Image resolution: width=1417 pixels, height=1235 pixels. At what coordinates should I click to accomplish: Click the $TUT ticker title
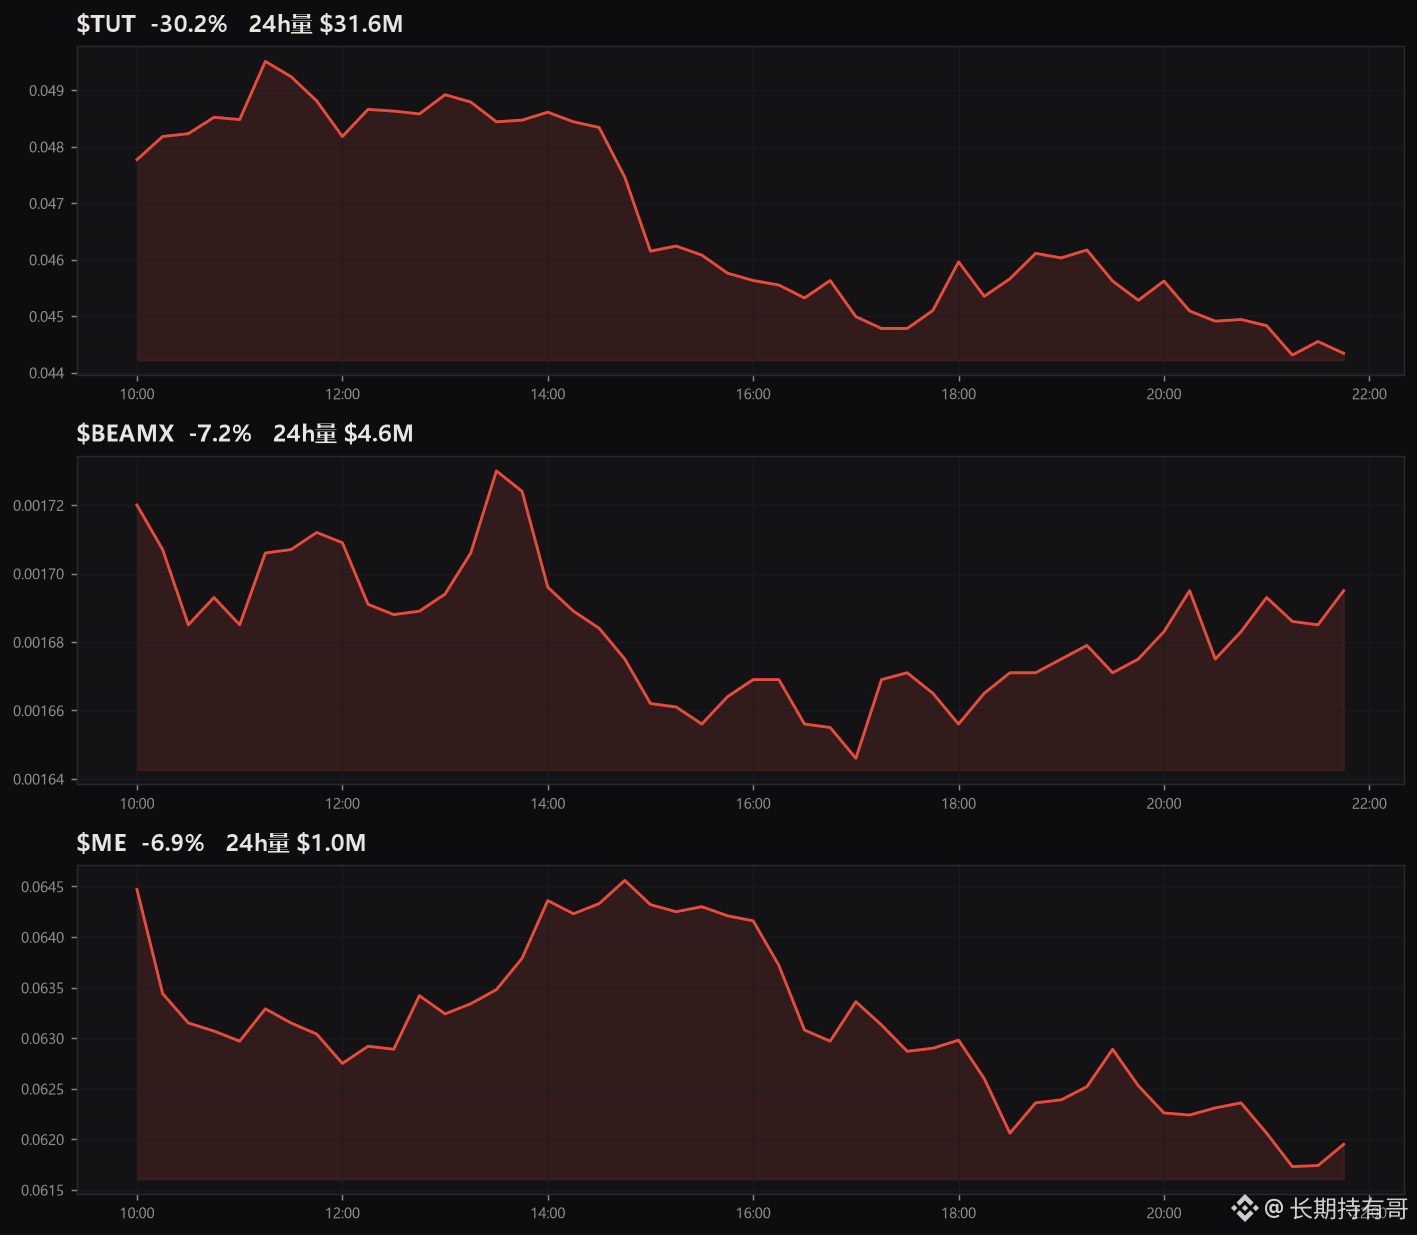[x=106, y=24]
